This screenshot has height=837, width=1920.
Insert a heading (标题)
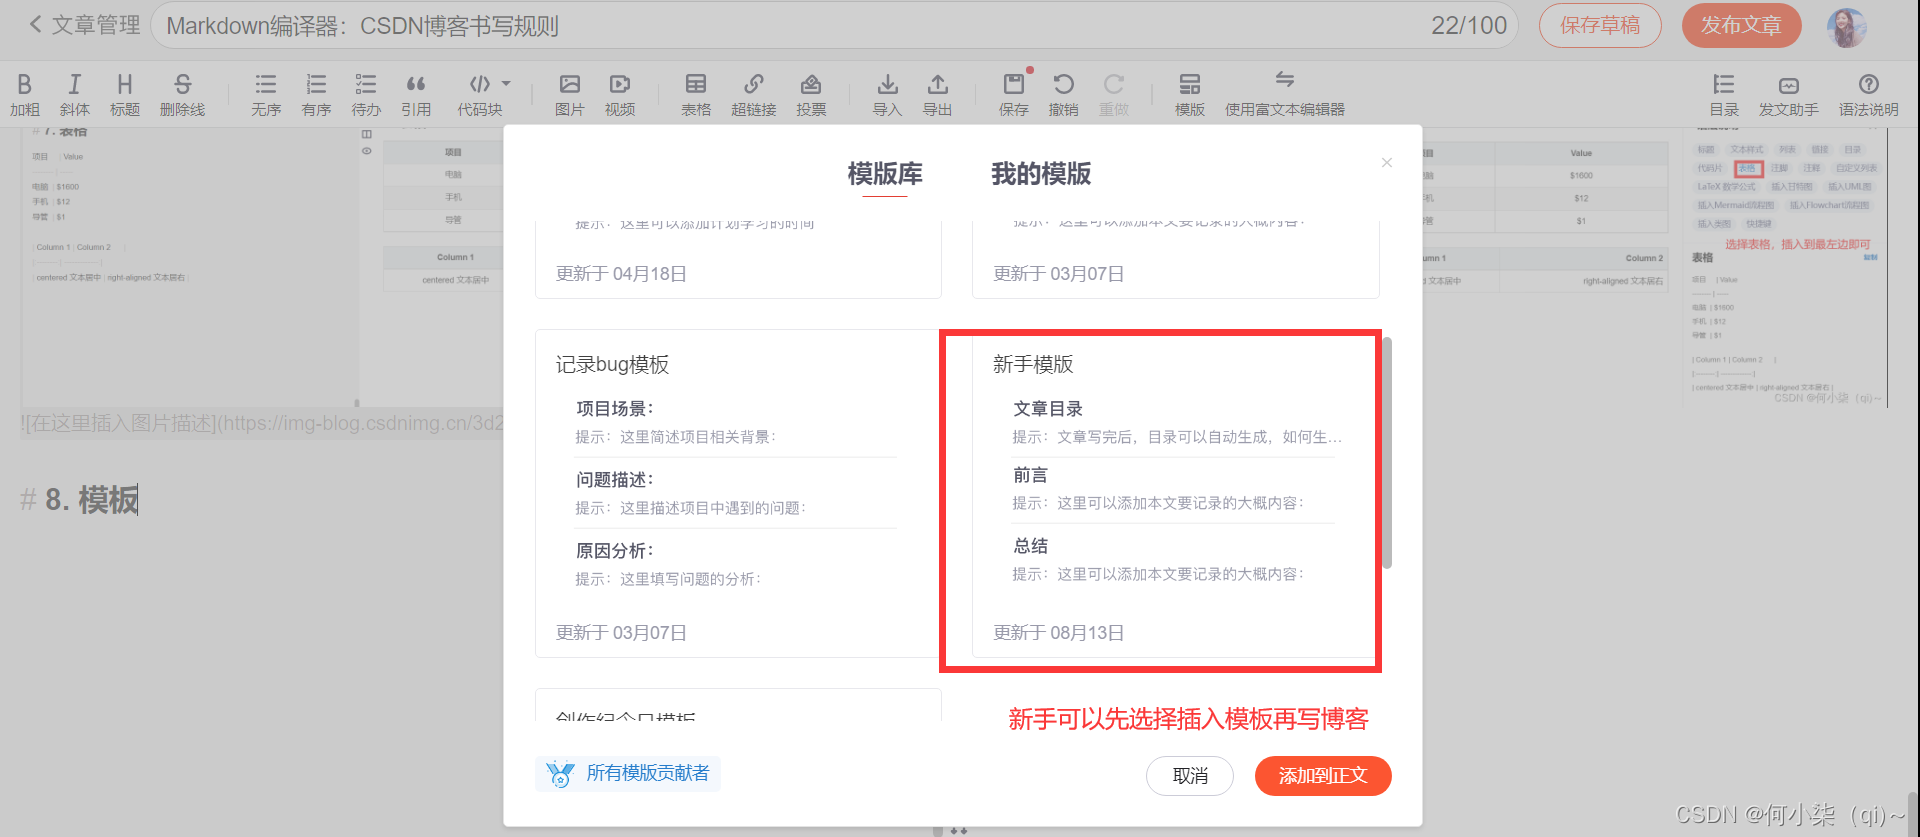pos(125,95)
